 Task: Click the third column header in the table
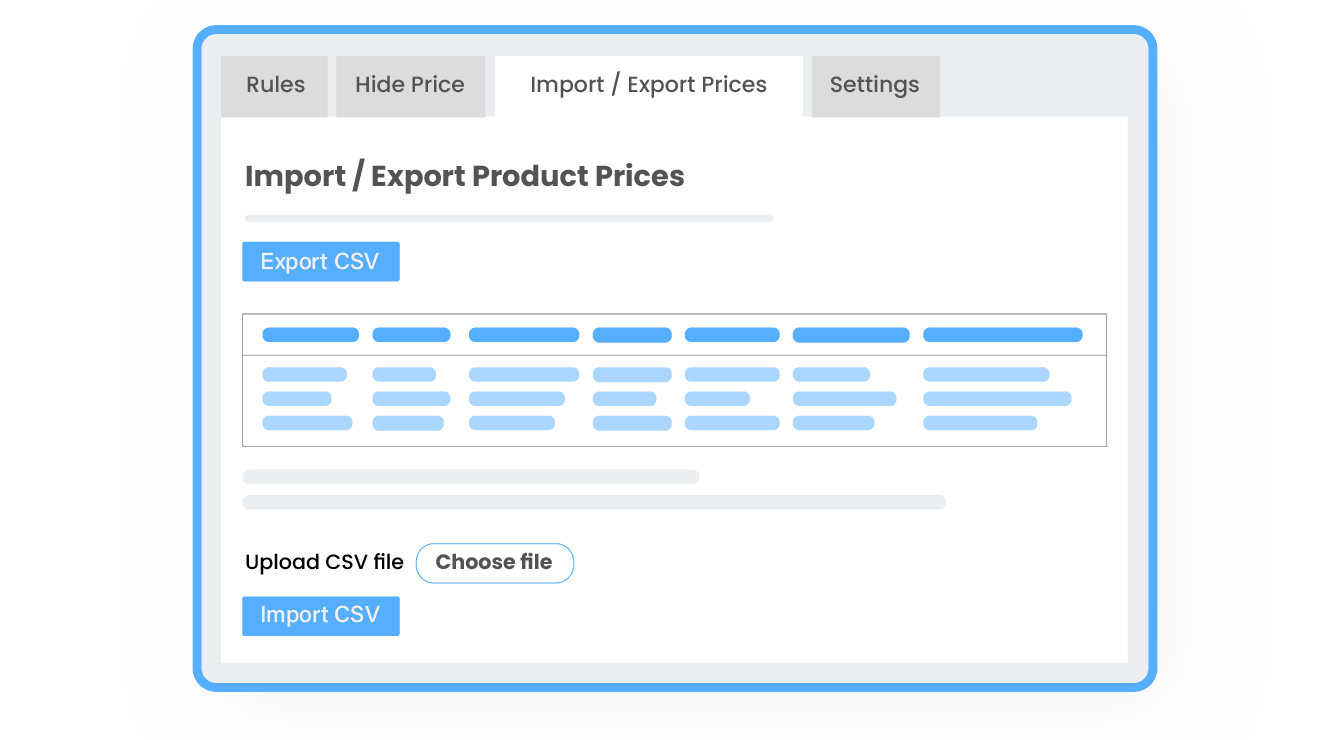tap(523, 335)
